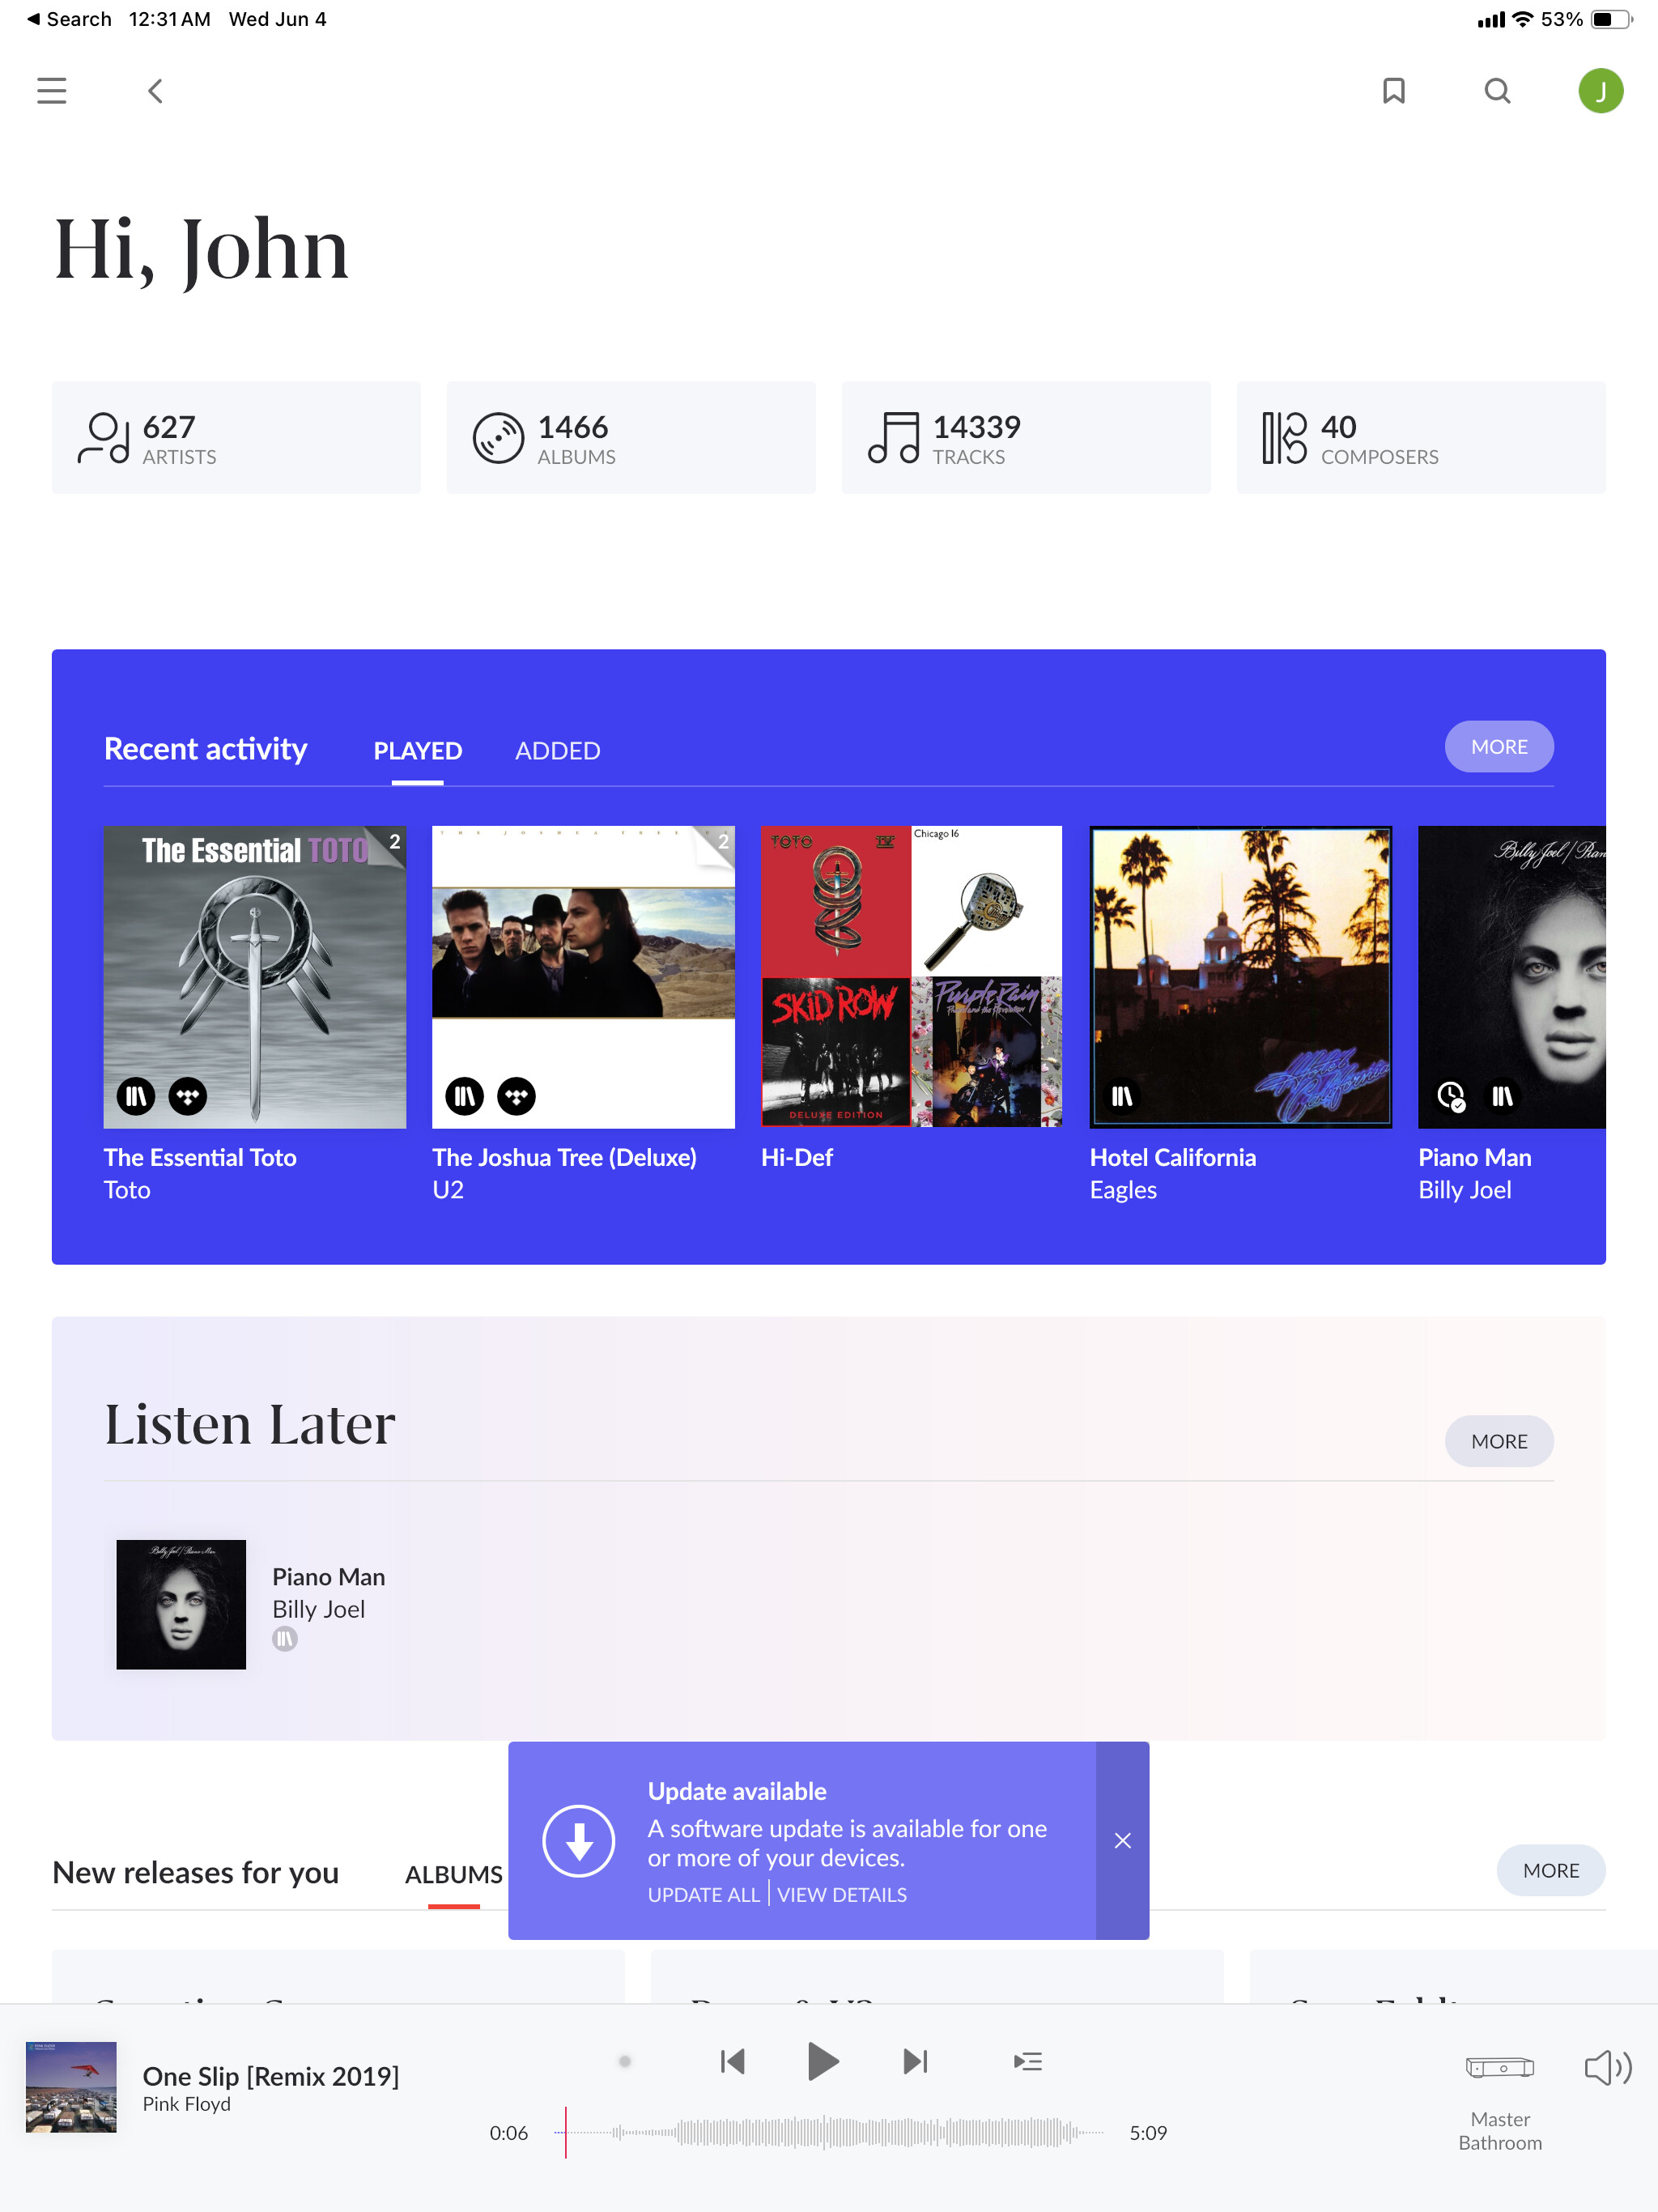Dismiss the Update available notification

point(1122,1841)
